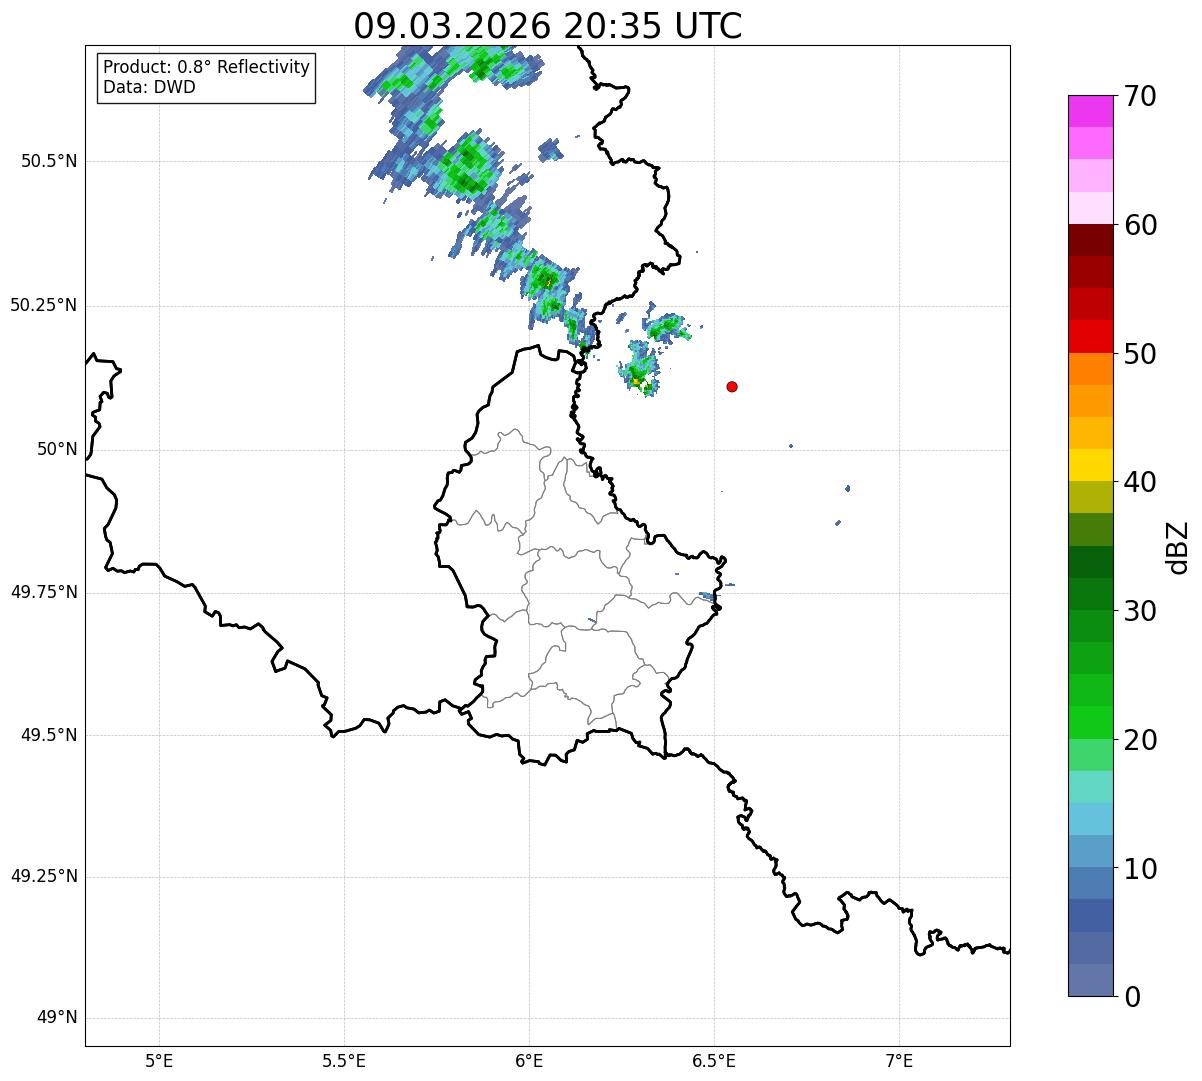Click the Product: 0.8° Reflectivity label
Image resolution: width=1202 pixels, height=1081 pixels.
pos(207,67)
